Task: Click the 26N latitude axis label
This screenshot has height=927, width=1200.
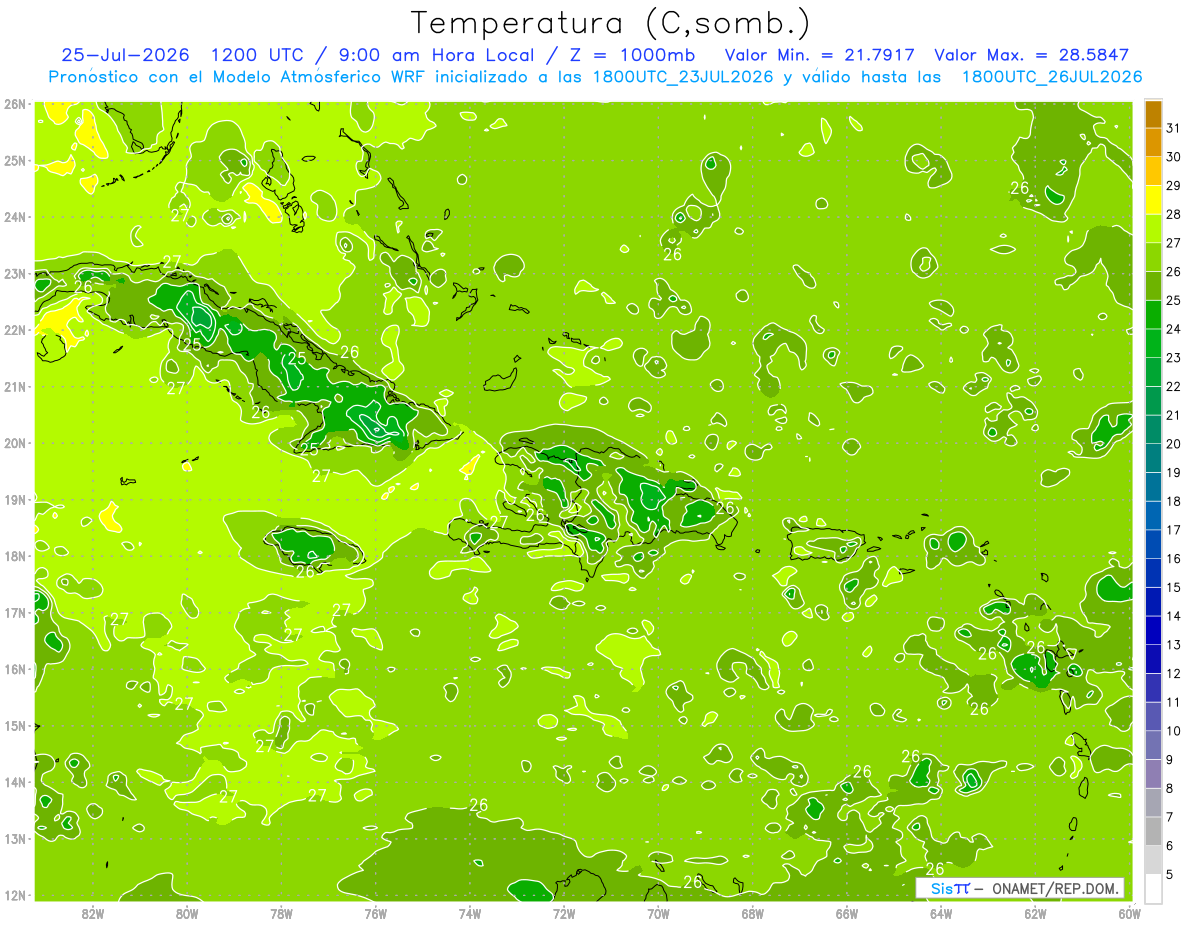Action: point(15,104)
